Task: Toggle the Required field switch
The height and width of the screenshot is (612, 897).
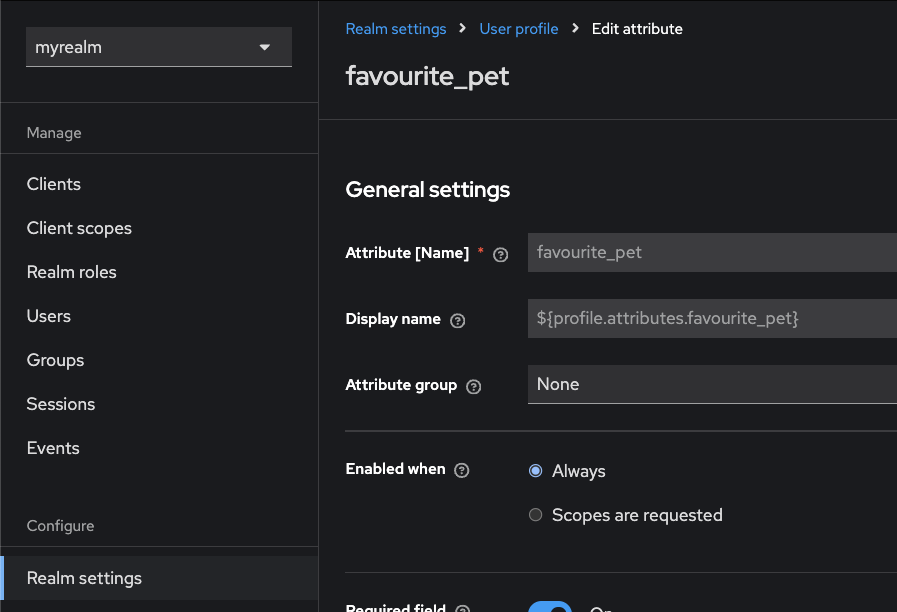Action: point(550,607)
